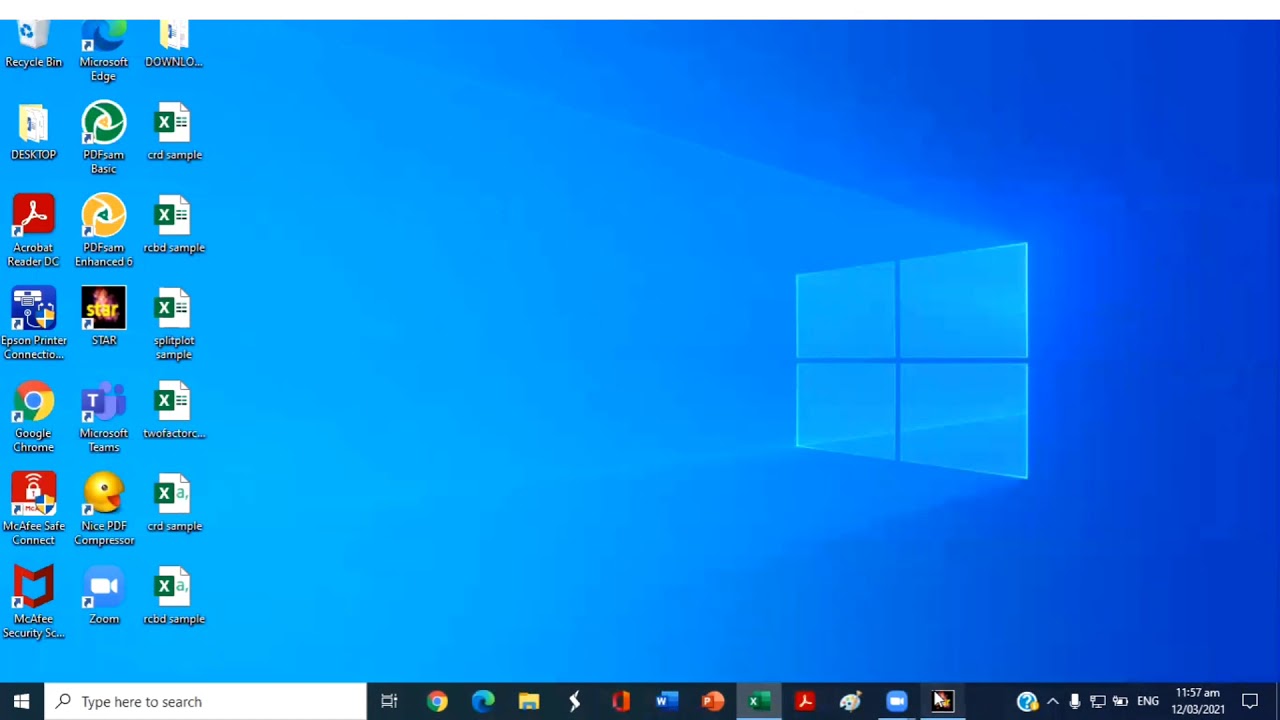Switch to Zoom from the taskbar
1280x720 pixels.
[x=897, y=701]
